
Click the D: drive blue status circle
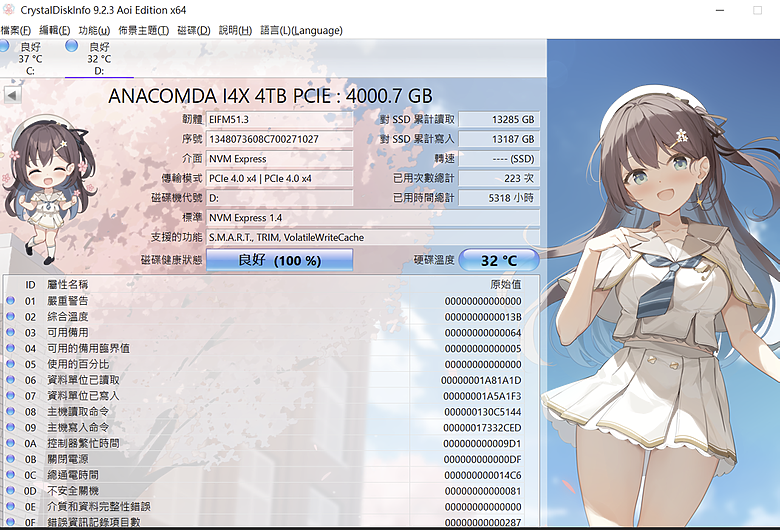click(x=72, y=46)
